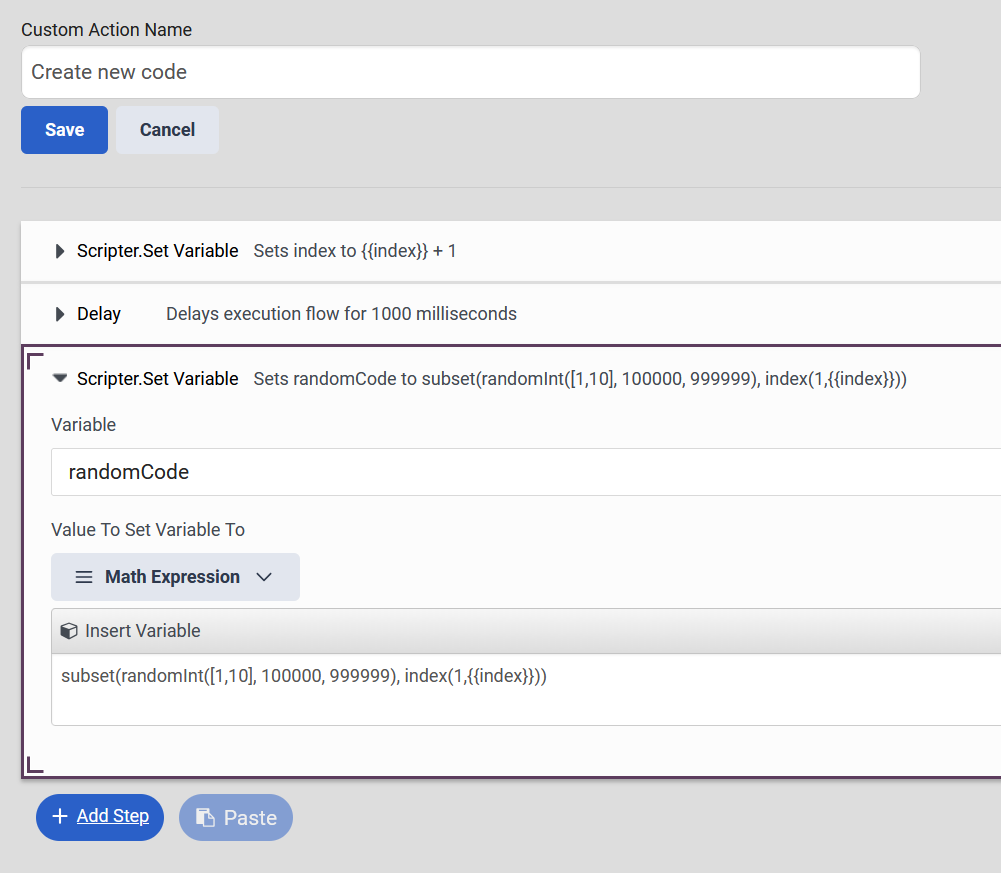Cancel editing the custom action
The height and width of the screenshot is (873, 1001).
(167, 130)
